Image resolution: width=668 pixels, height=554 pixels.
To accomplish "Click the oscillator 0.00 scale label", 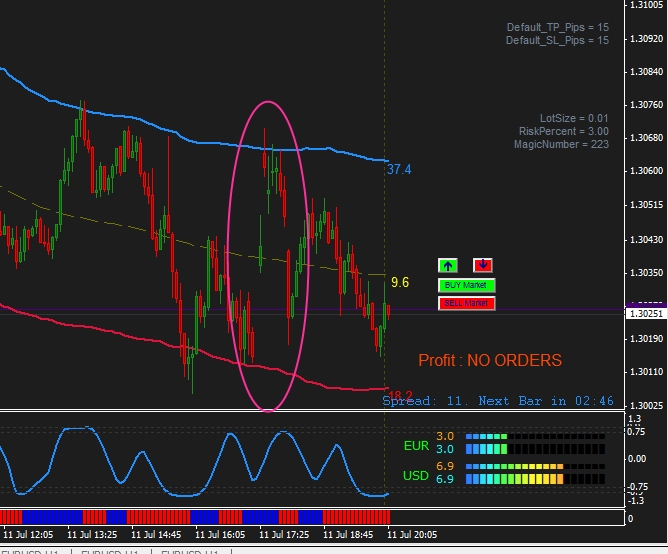I will point(637,459).
